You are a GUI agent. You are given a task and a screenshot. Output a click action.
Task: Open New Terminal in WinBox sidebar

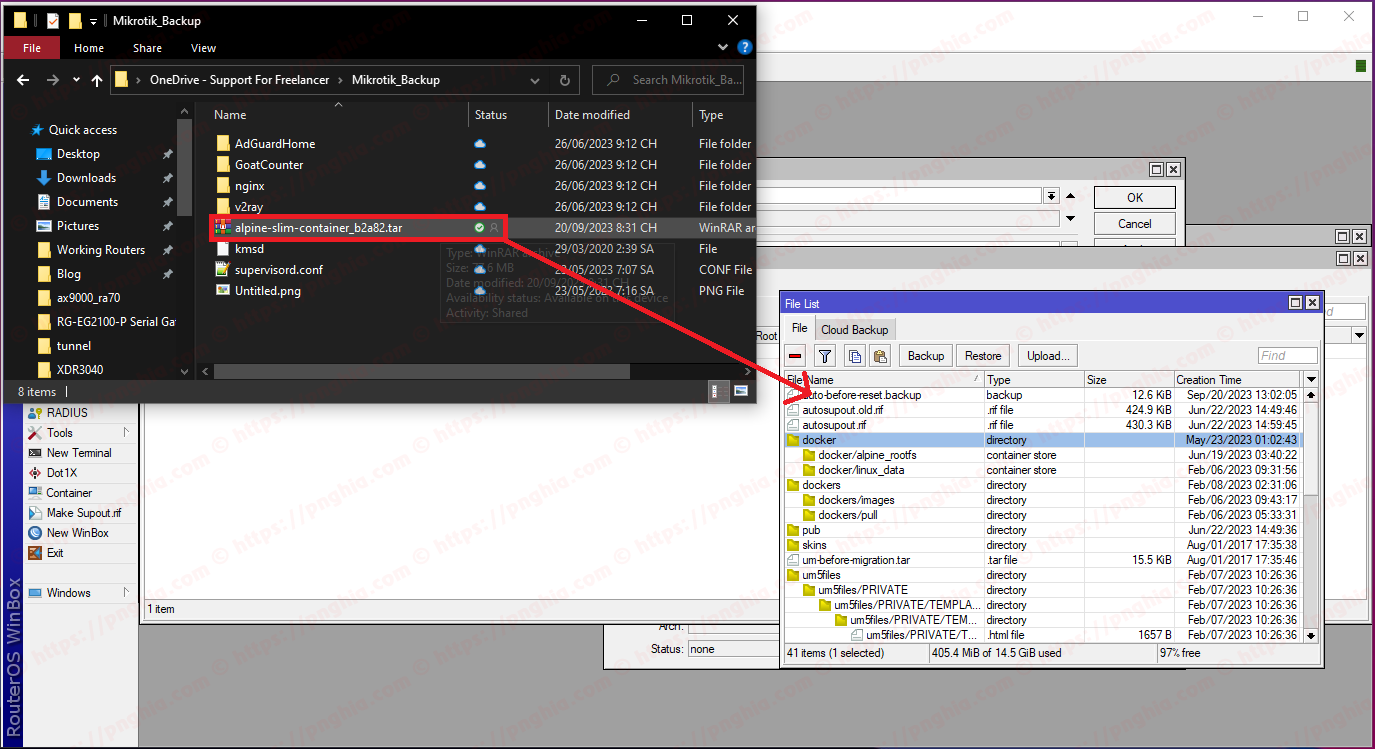(79, 453)
